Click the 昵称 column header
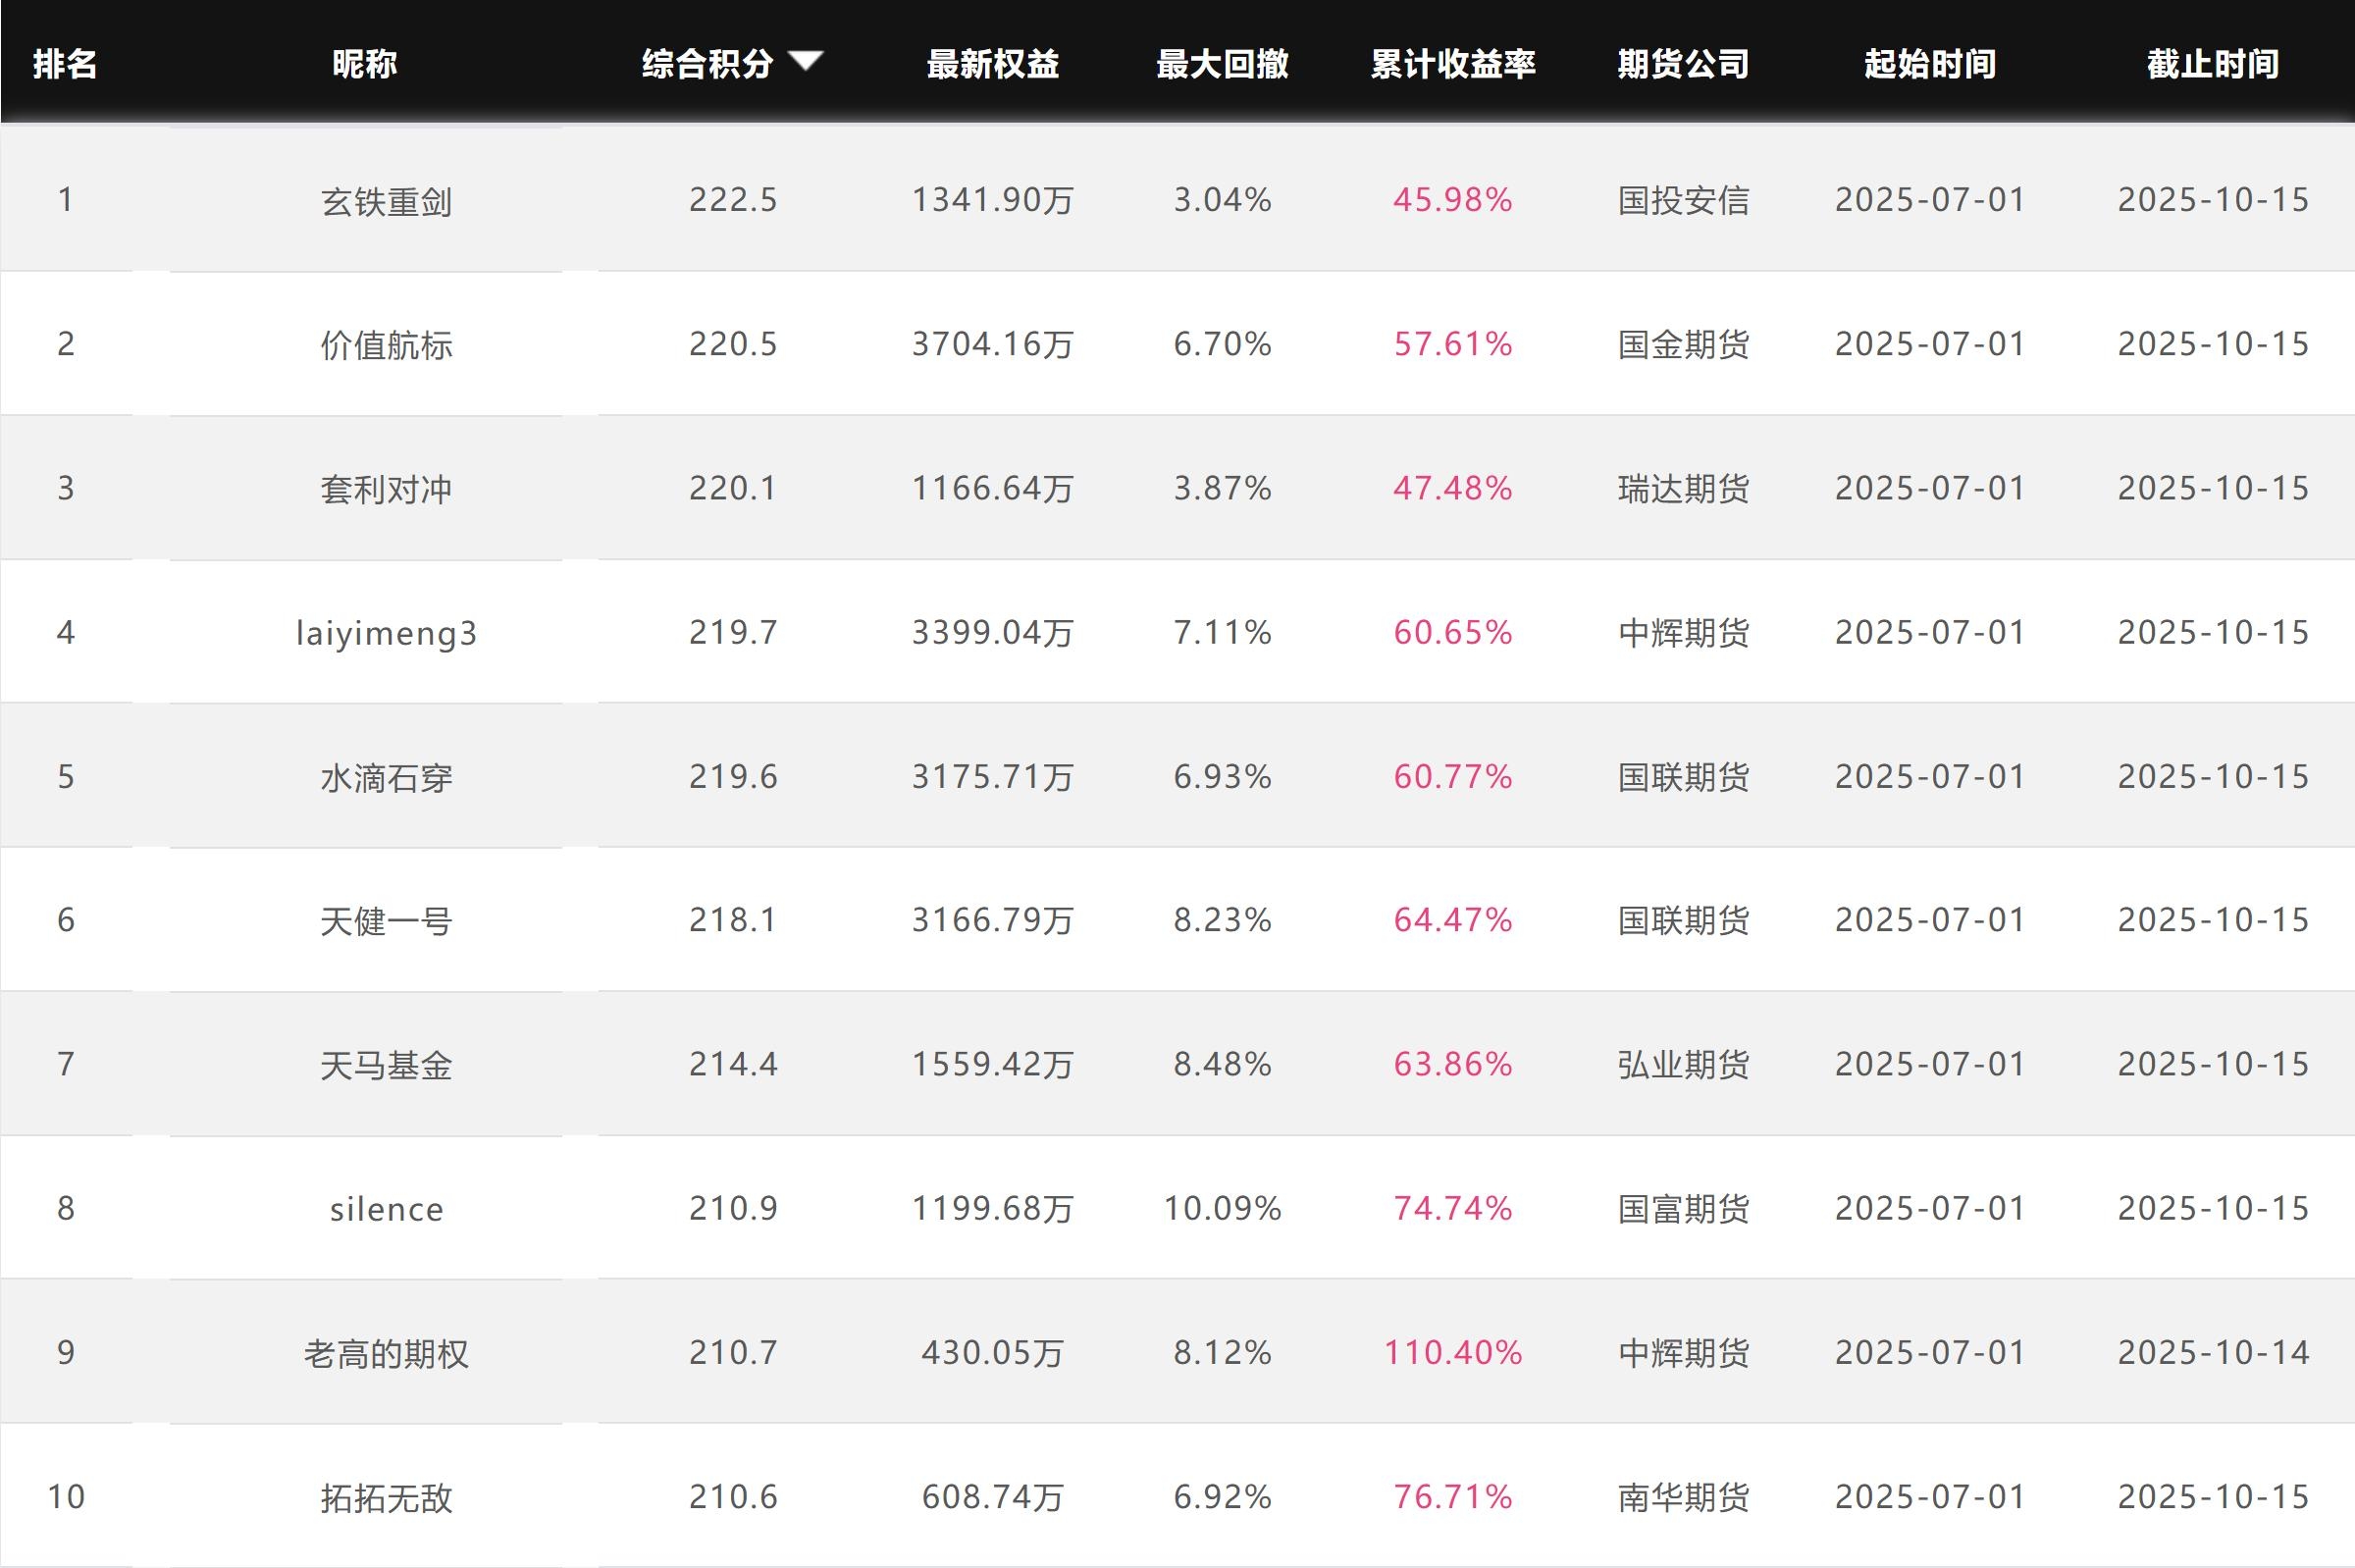This screenshot has width=2355, height=1568. (x=365, y=64)
